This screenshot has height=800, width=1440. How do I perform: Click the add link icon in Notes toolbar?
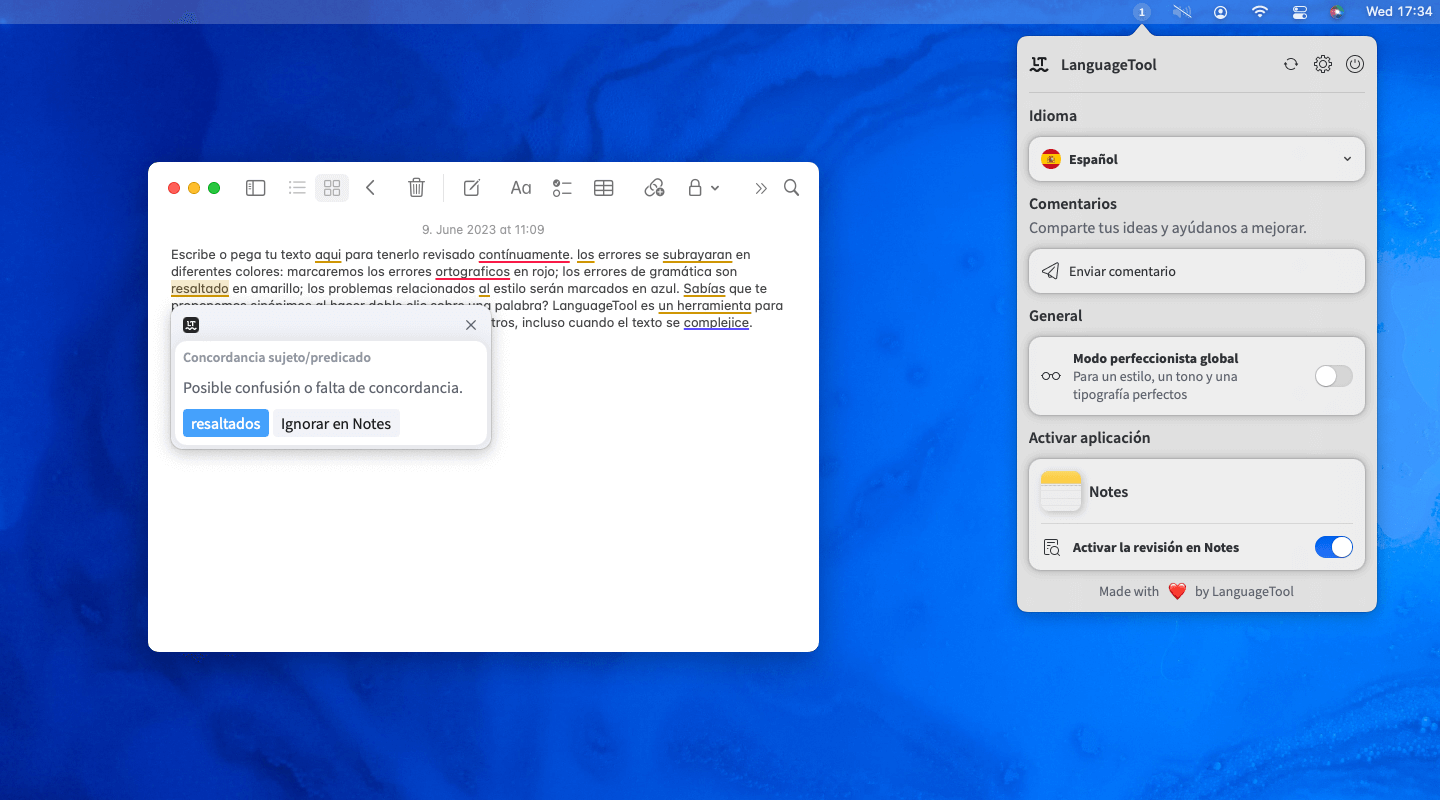coord(655,188)
